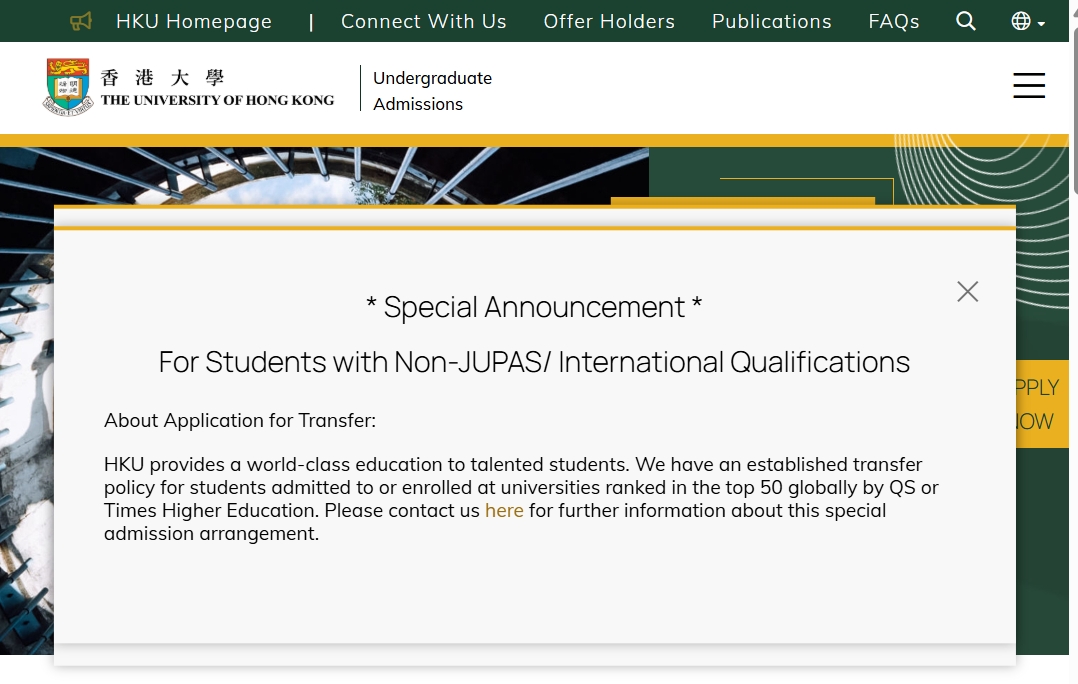
Task: Follow the "here" contact link
Action: click(x=504, y=510)
